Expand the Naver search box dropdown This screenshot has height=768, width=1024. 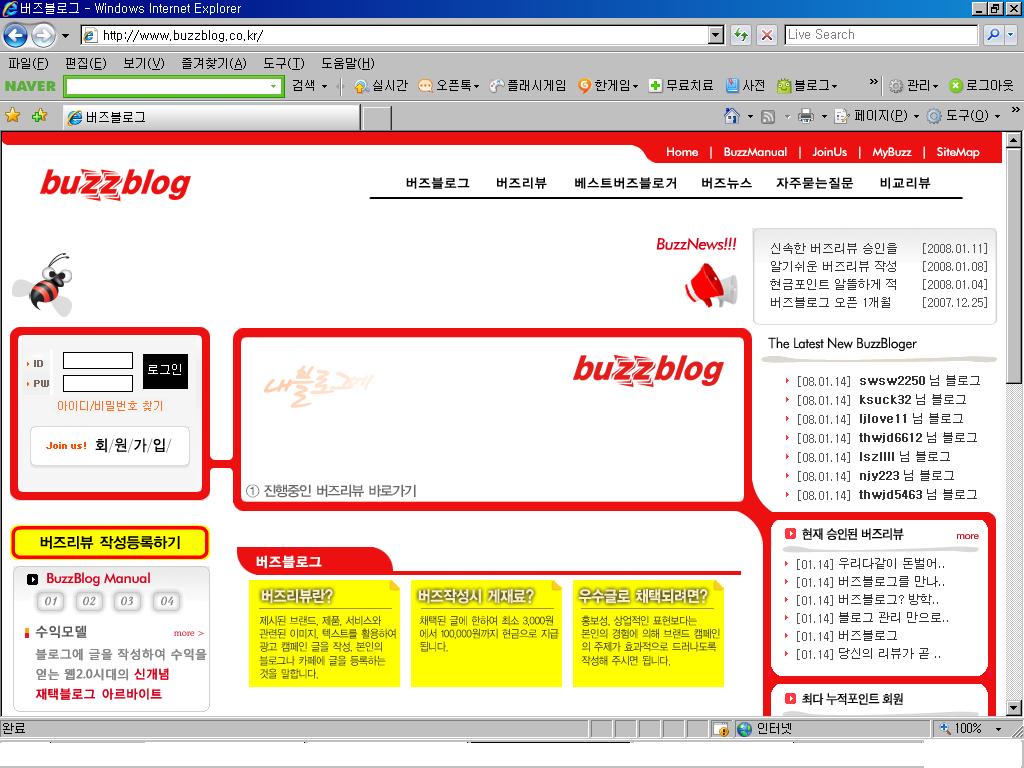[273, 86]
